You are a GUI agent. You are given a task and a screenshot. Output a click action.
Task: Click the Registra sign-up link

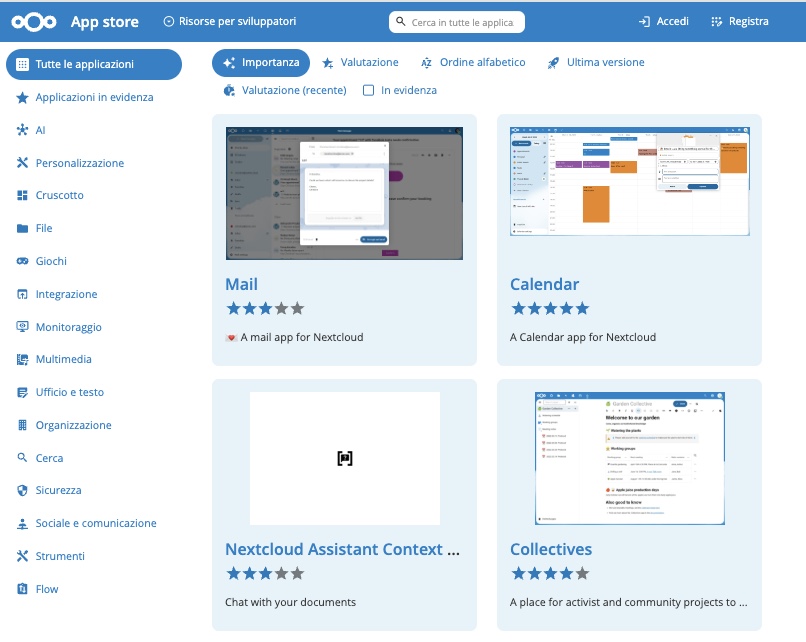tap(740, 22)
